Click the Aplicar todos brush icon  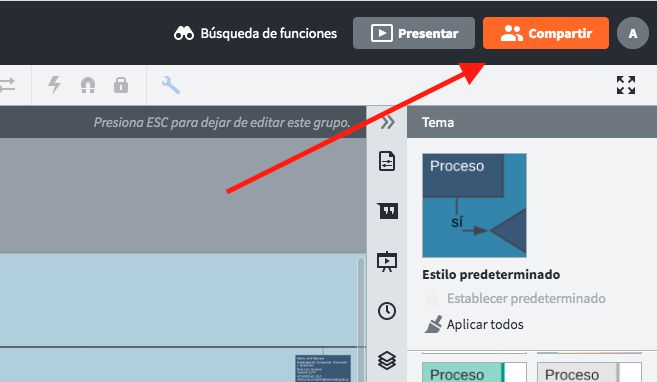[x=433, y=324]
